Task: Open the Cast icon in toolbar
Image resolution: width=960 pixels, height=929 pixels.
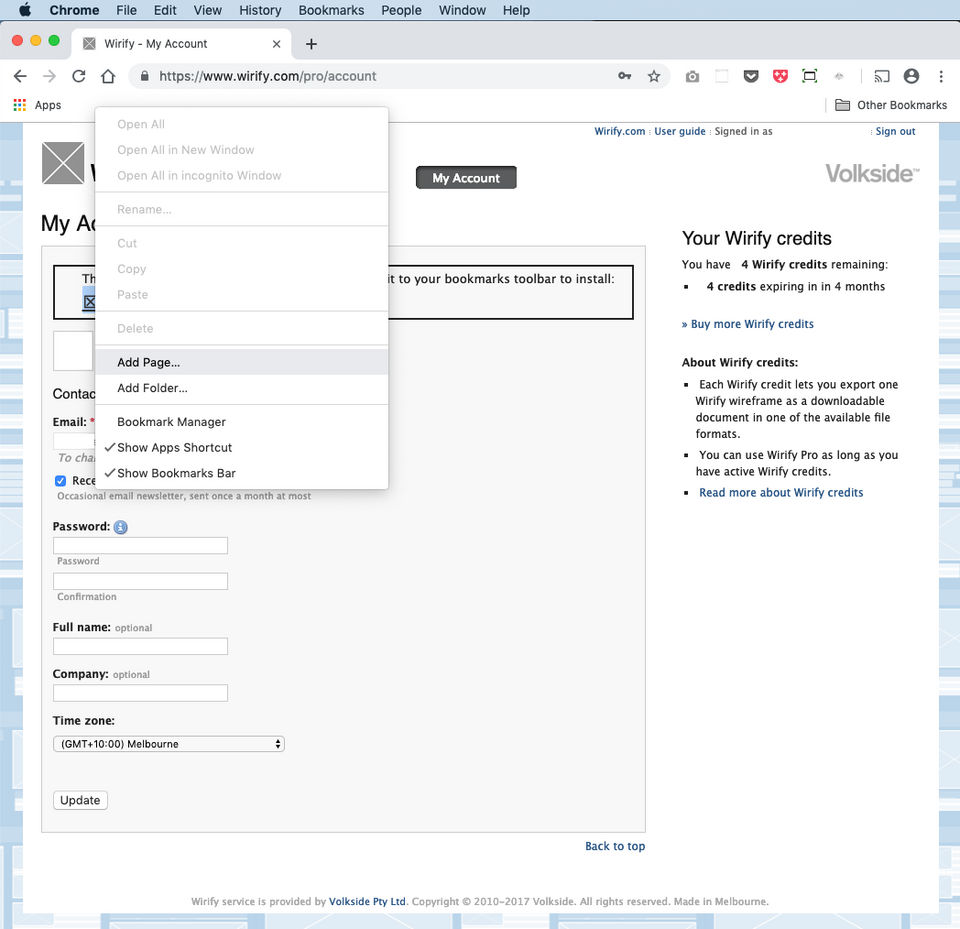Action: [882, 77]
